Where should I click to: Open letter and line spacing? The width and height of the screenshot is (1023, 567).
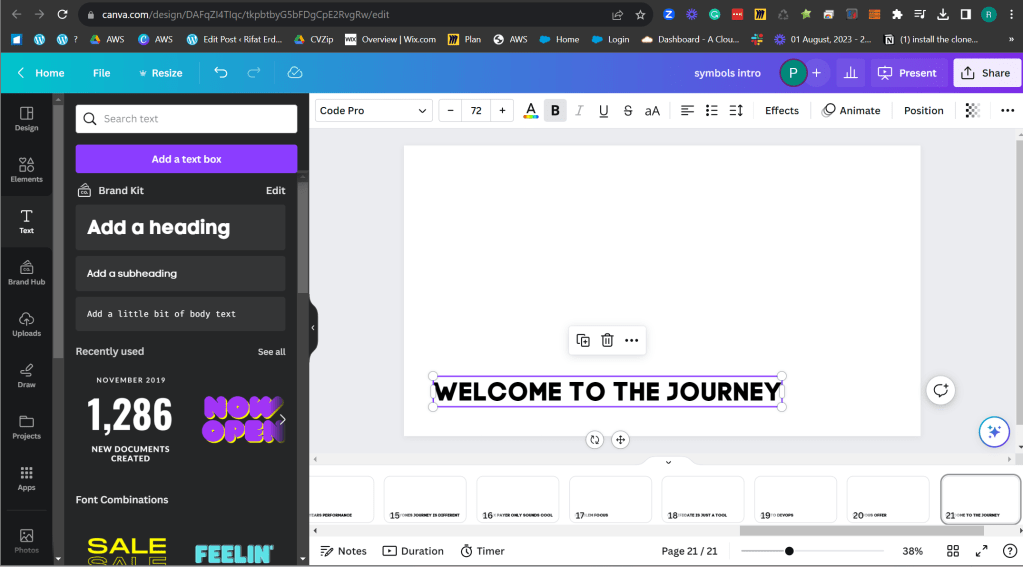[736, 111]
